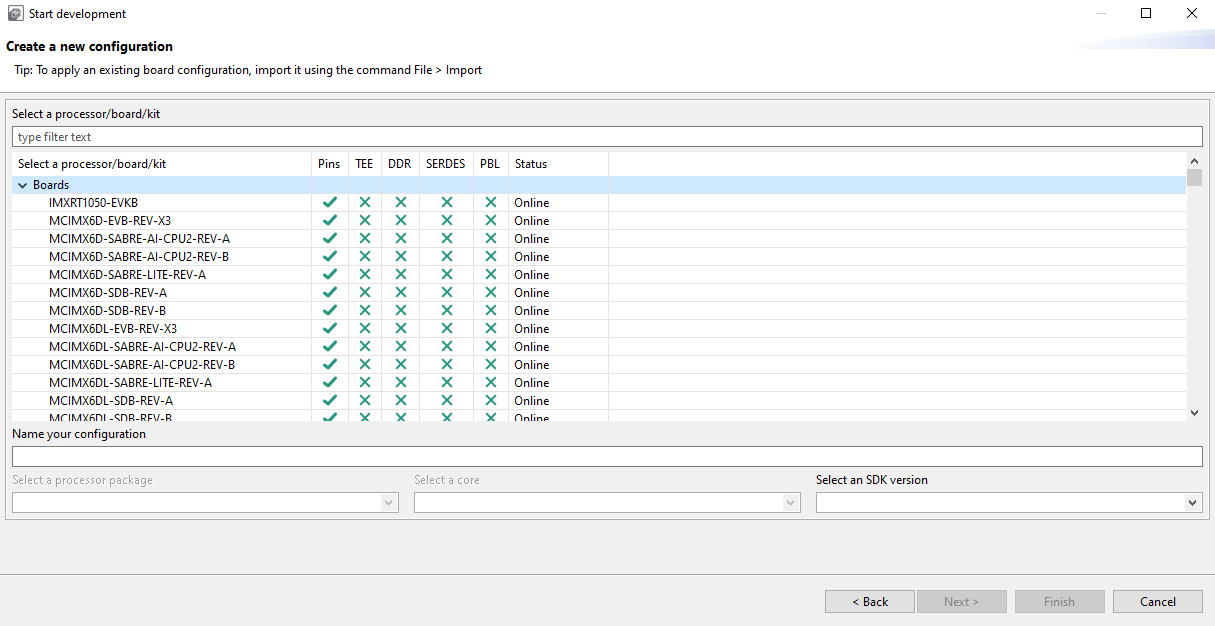1215x626 pixels.
Task: Click the Pins column header
Action: tap(329, 164)
